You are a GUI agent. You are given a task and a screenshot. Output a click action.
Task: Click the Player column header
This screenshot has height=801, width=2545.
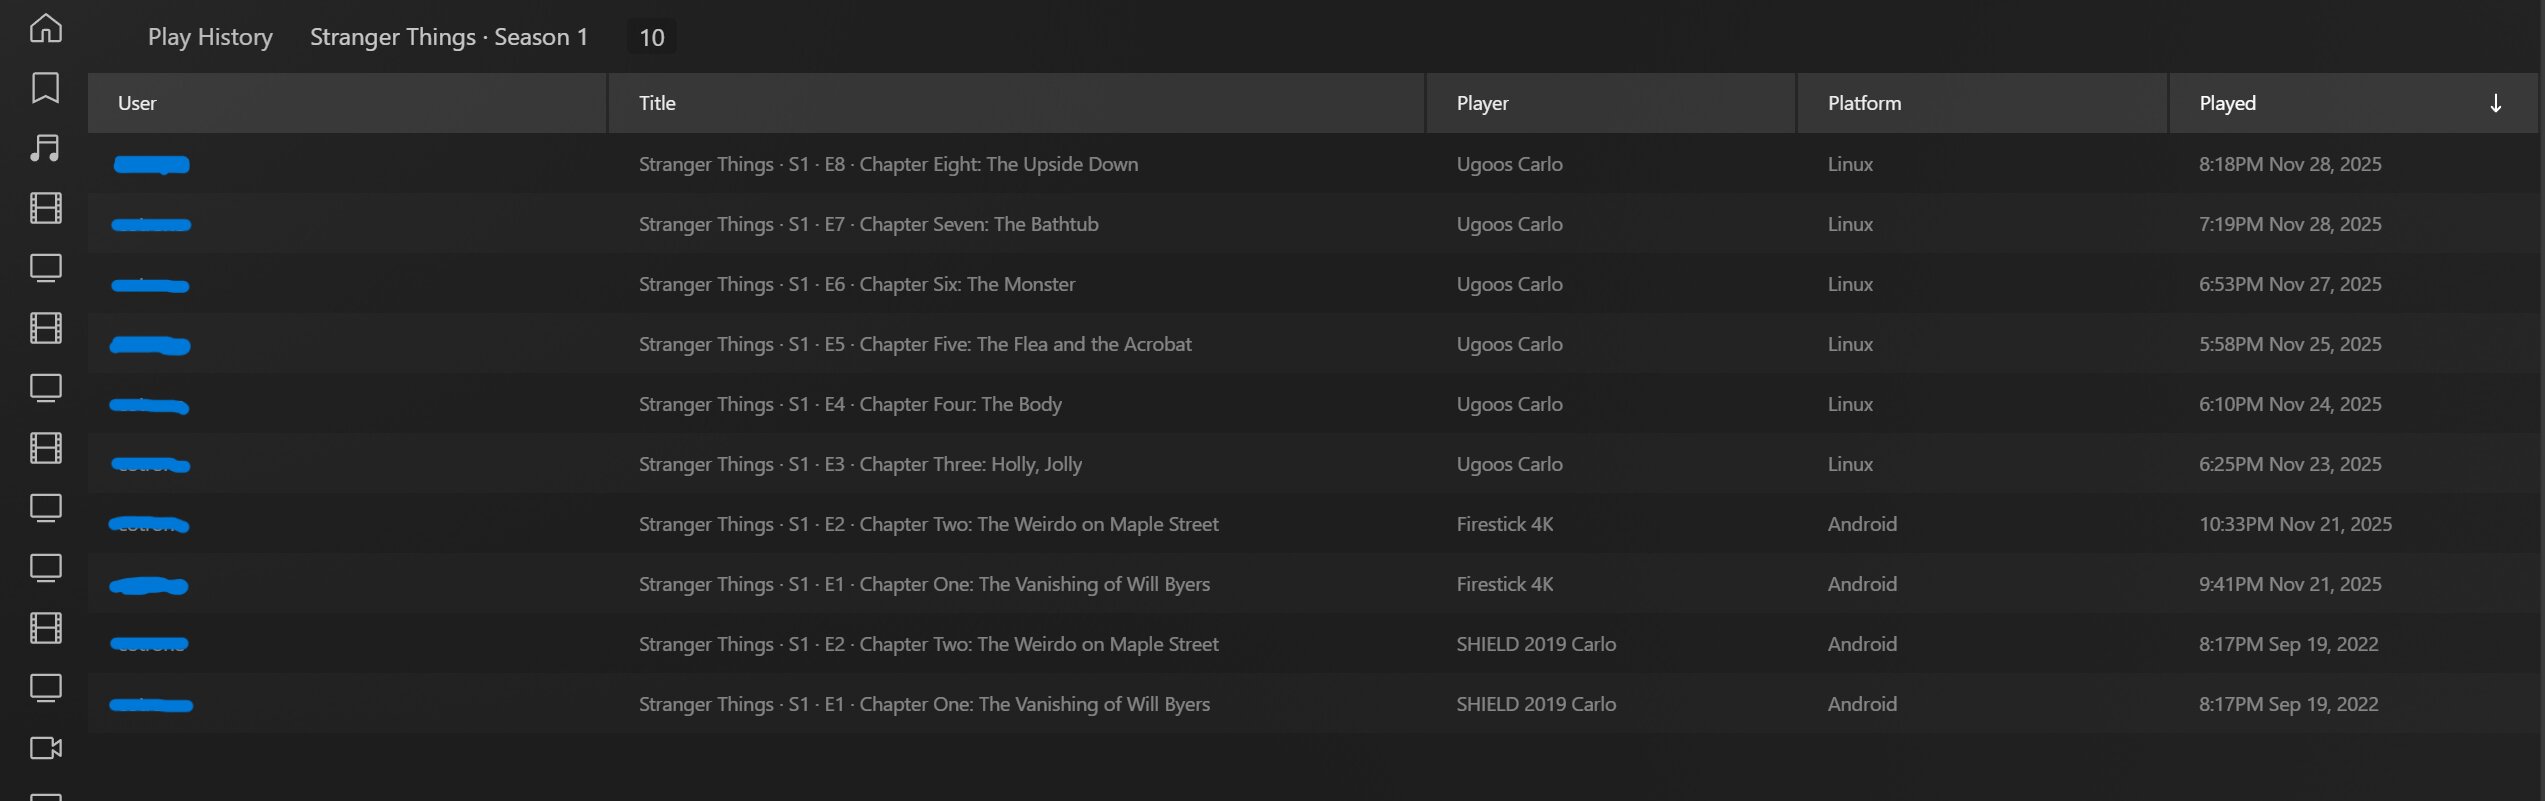[1482, 103]
